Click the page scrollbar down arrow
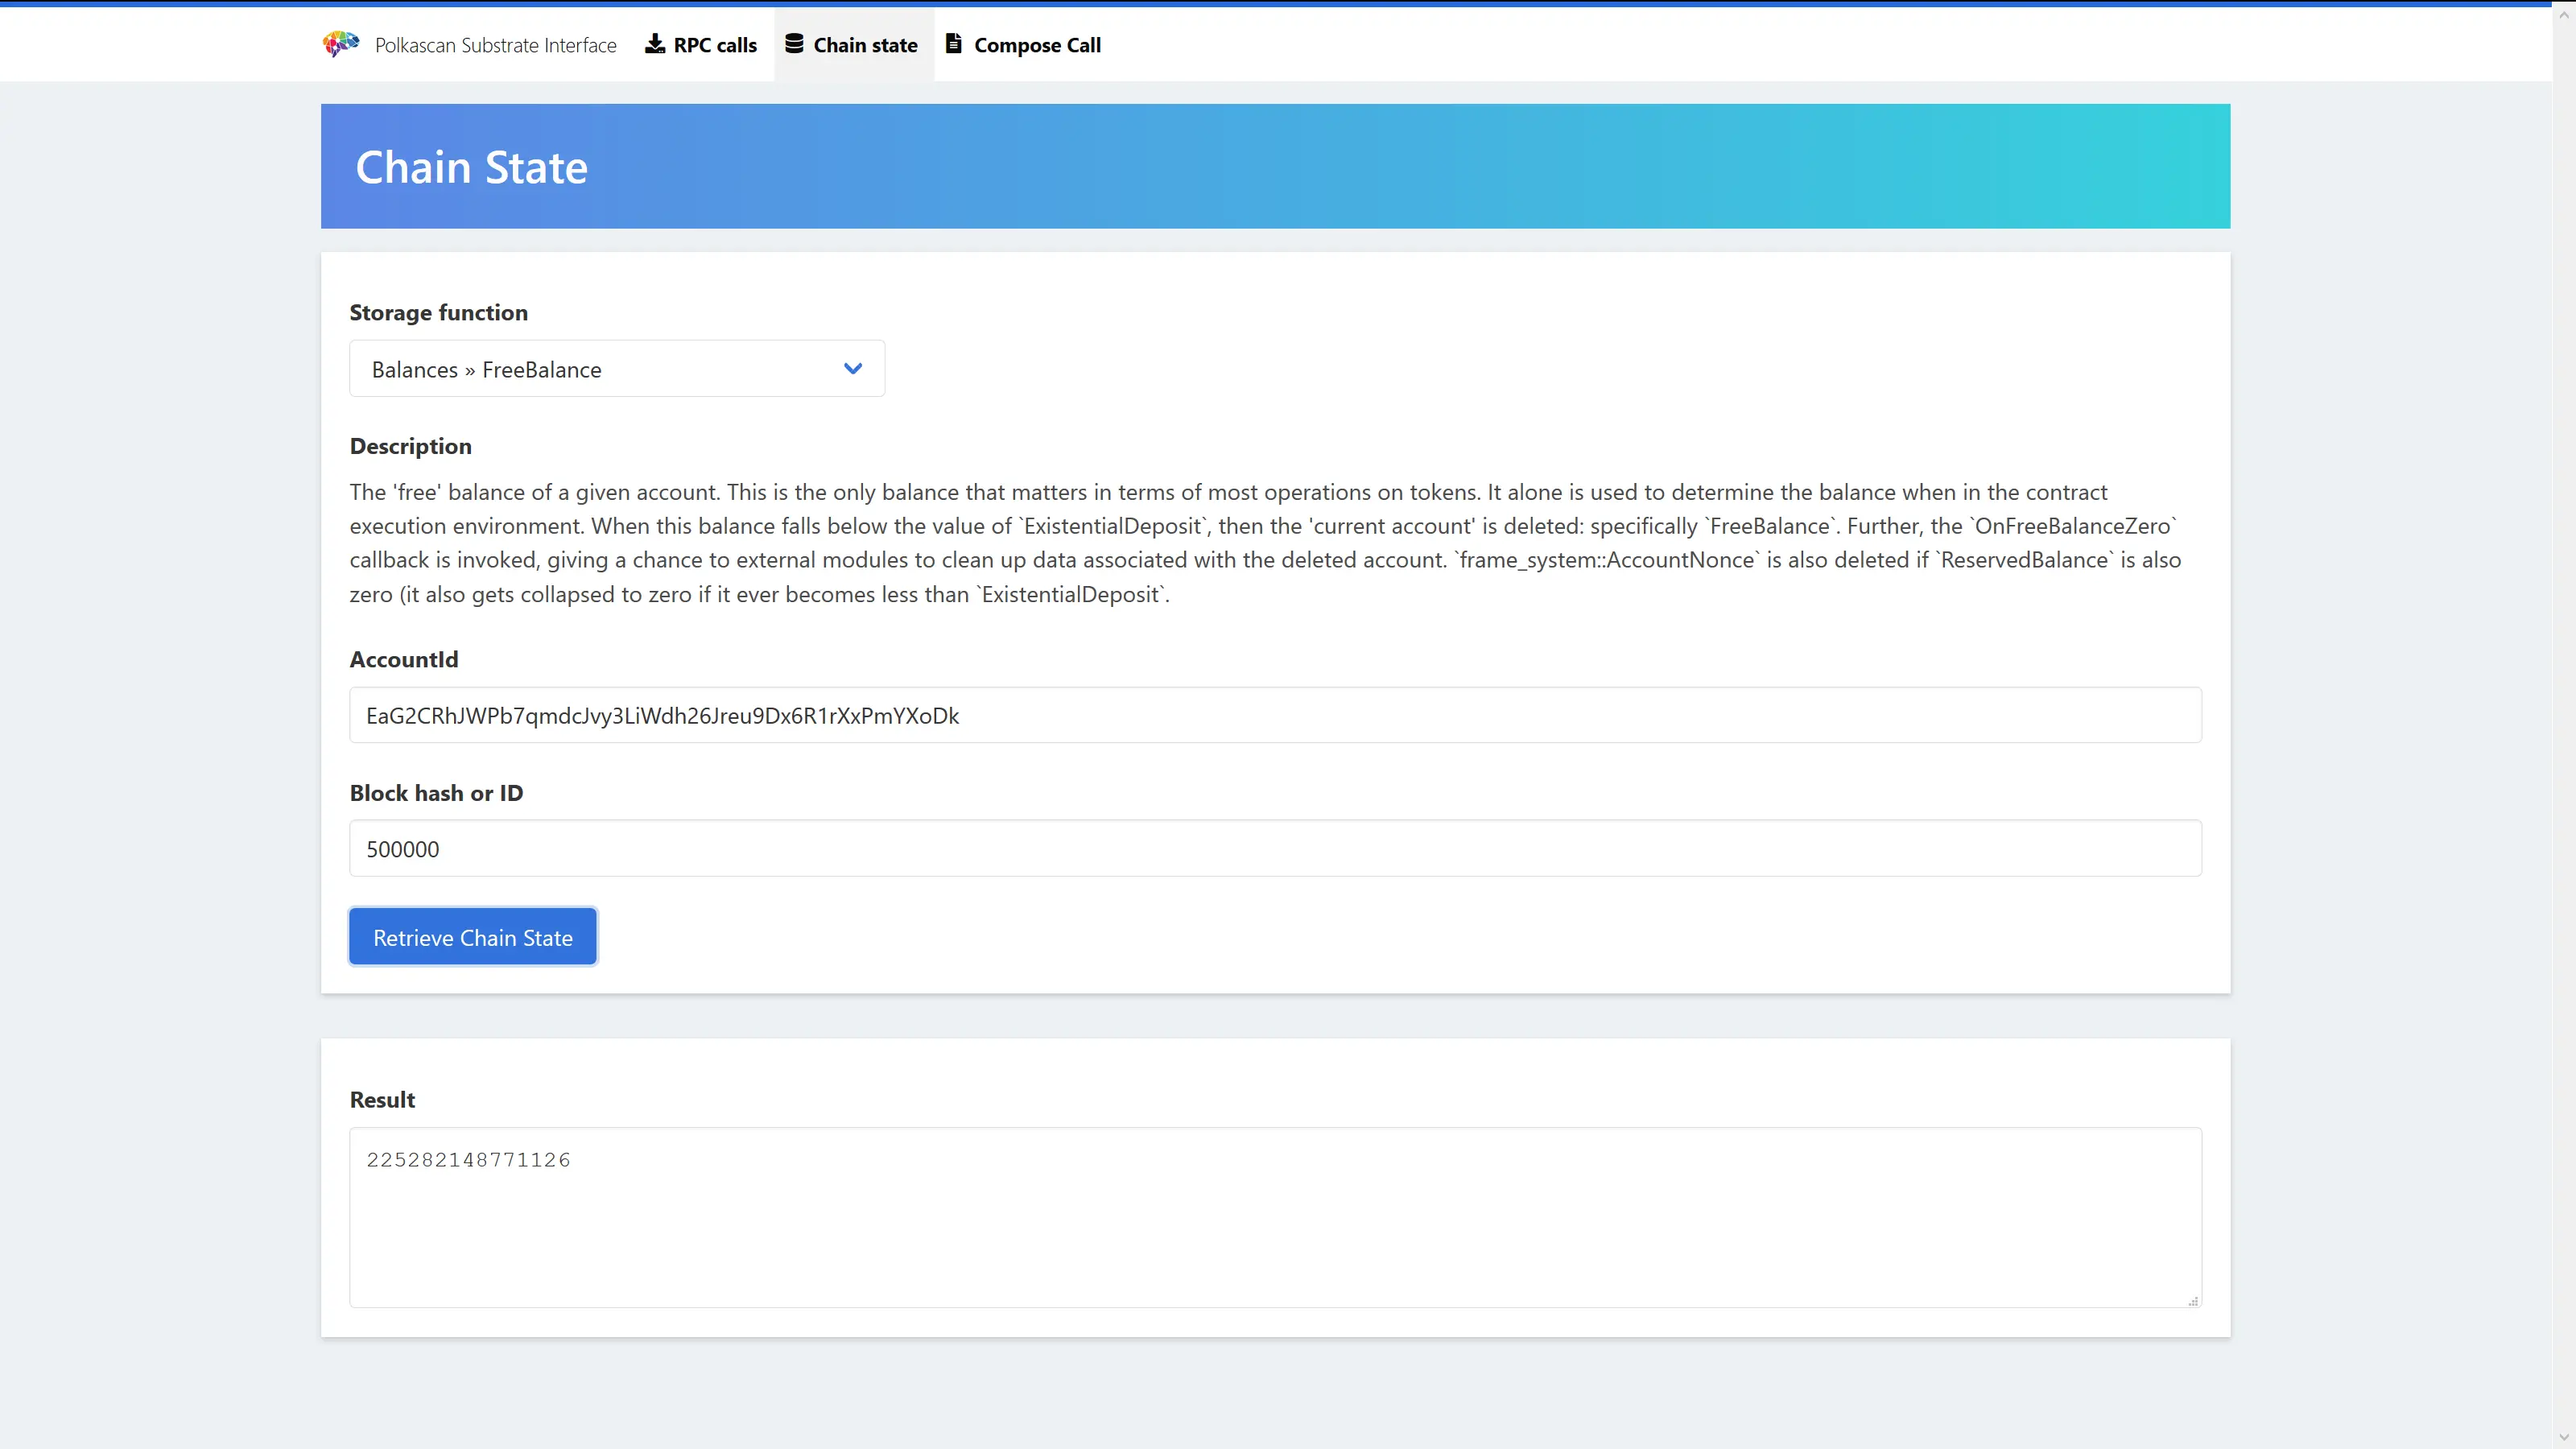 tap(2564, 1437)
